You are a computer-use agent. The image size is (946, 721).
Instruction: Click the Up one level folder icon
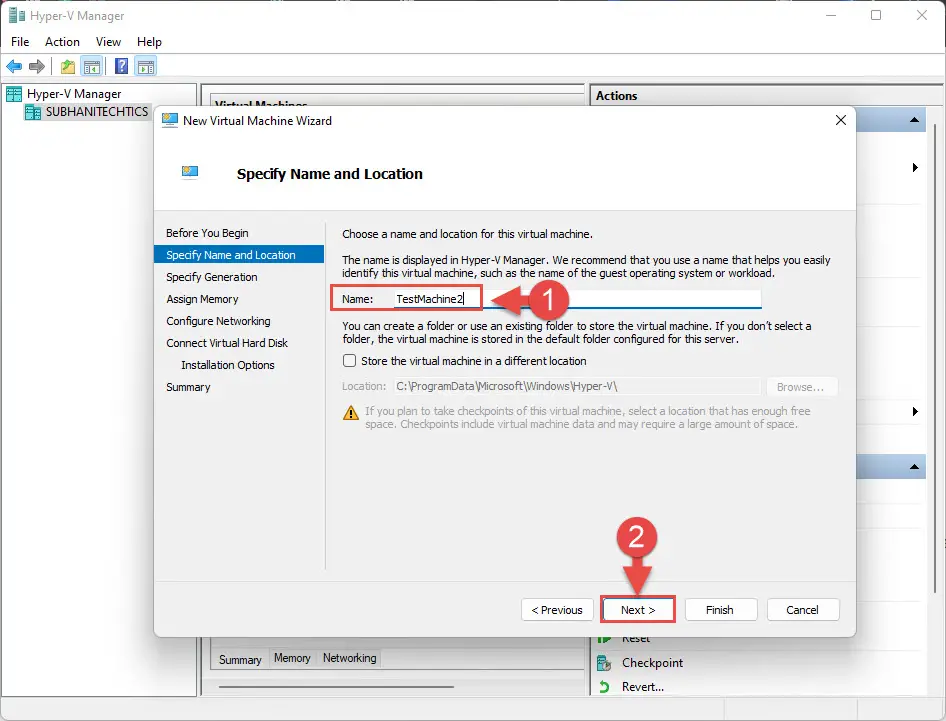[x=68, y=66]
